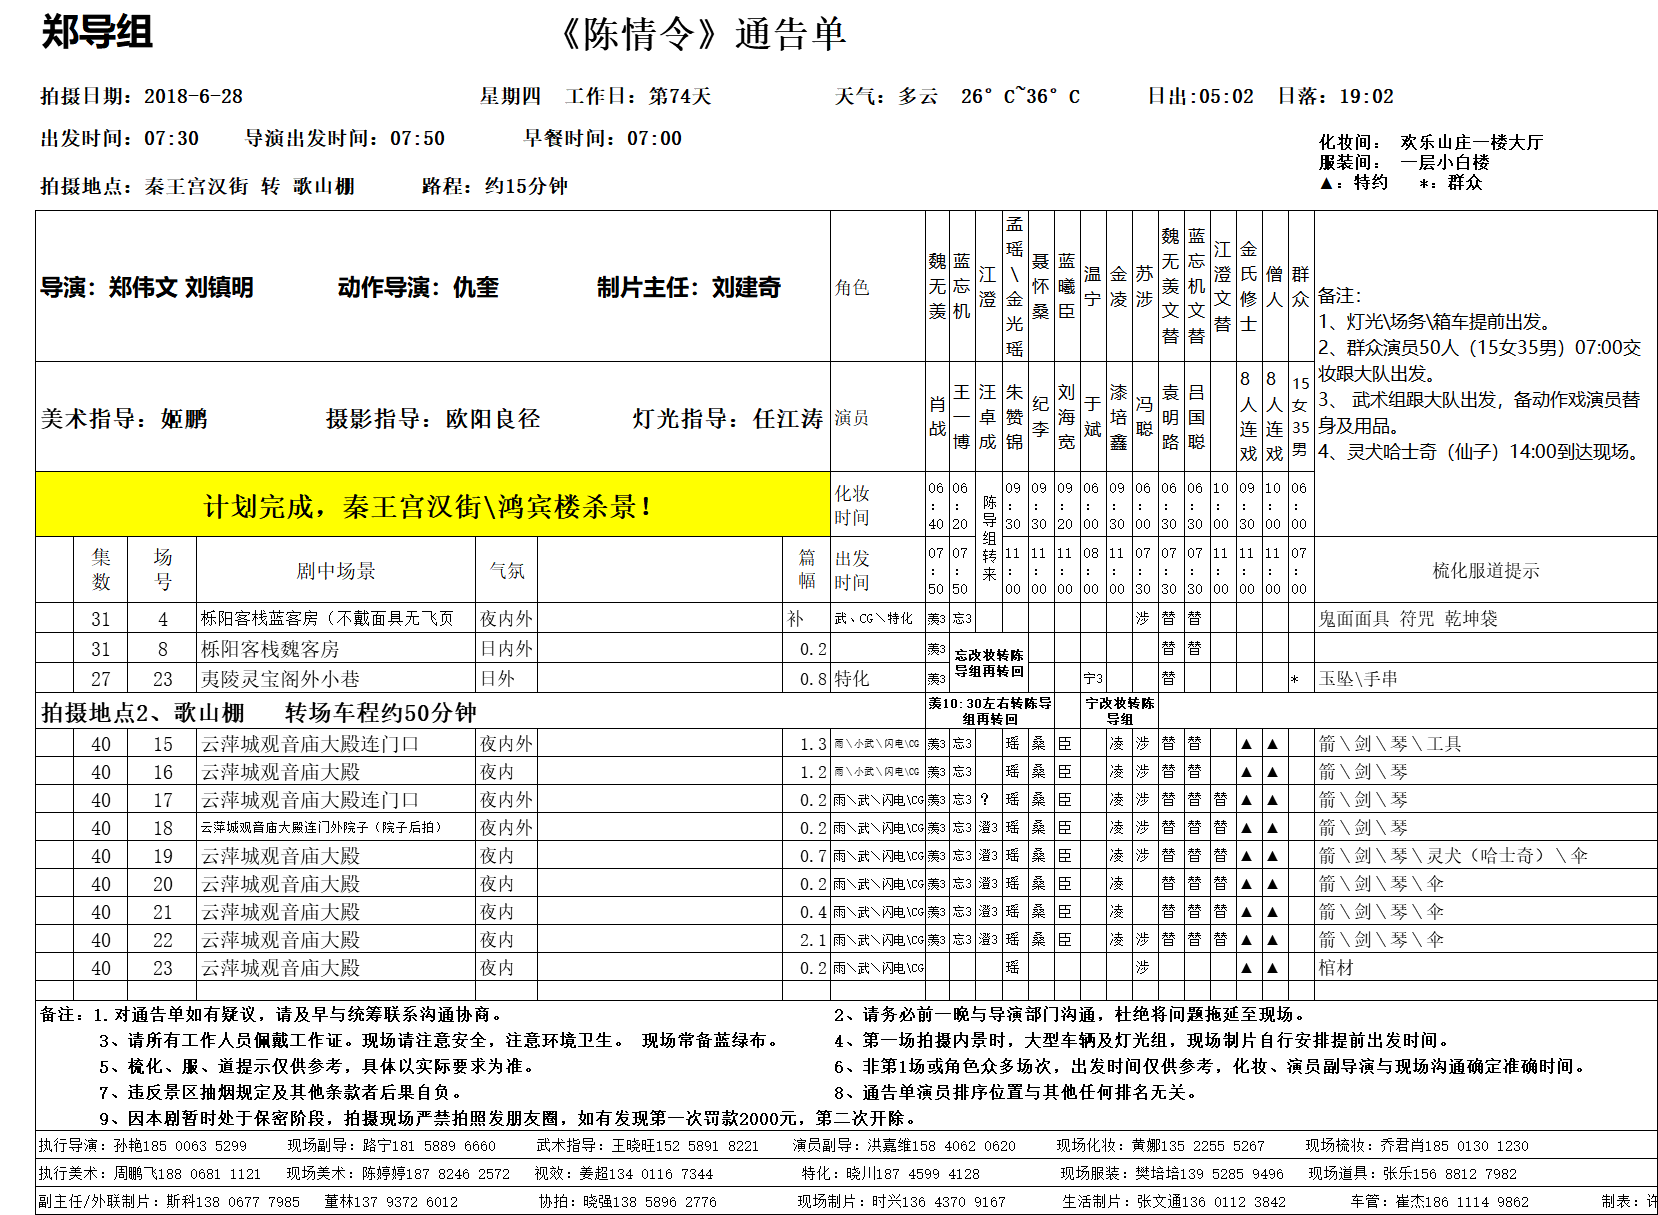The width and height of the screenshot is (1658, 1215).
Task: Click the actor name 刘海宽
Action: pos(1066,417)
